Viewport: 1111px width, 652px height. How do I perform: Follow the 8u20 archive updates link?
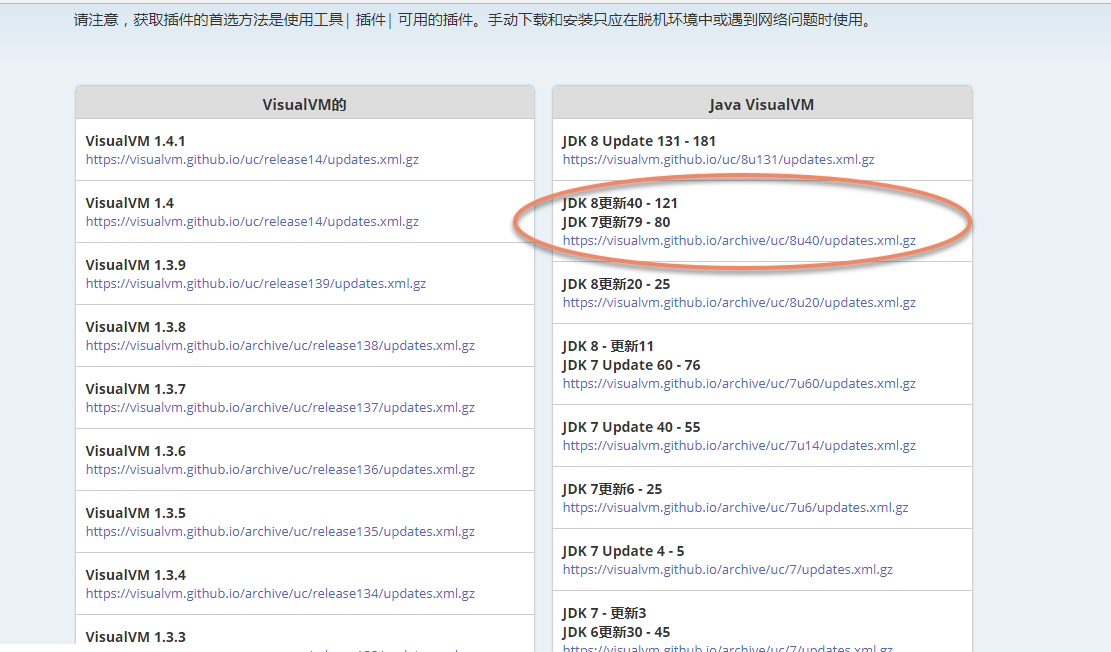pyautogui.click(x=739, y=303)
